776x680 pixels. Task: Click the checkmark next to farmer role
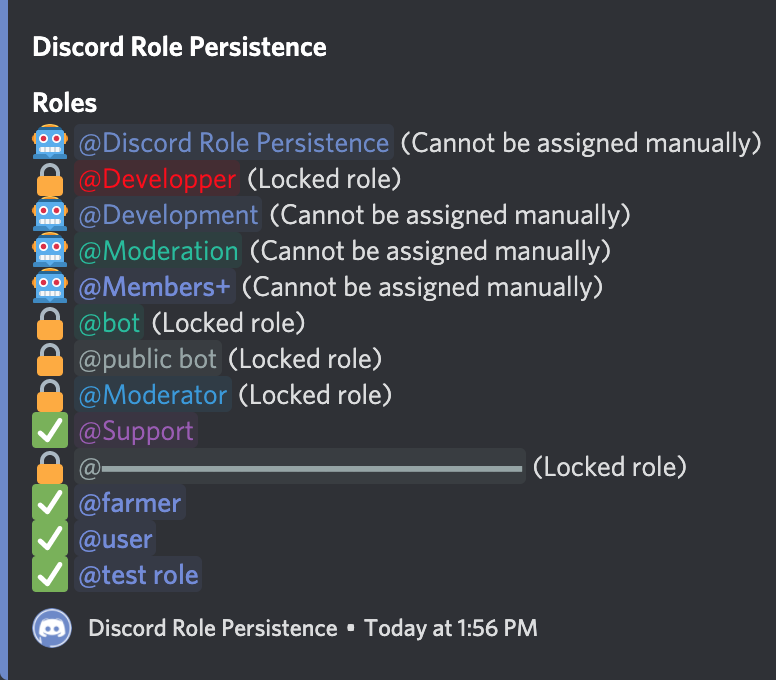point(50,503)
